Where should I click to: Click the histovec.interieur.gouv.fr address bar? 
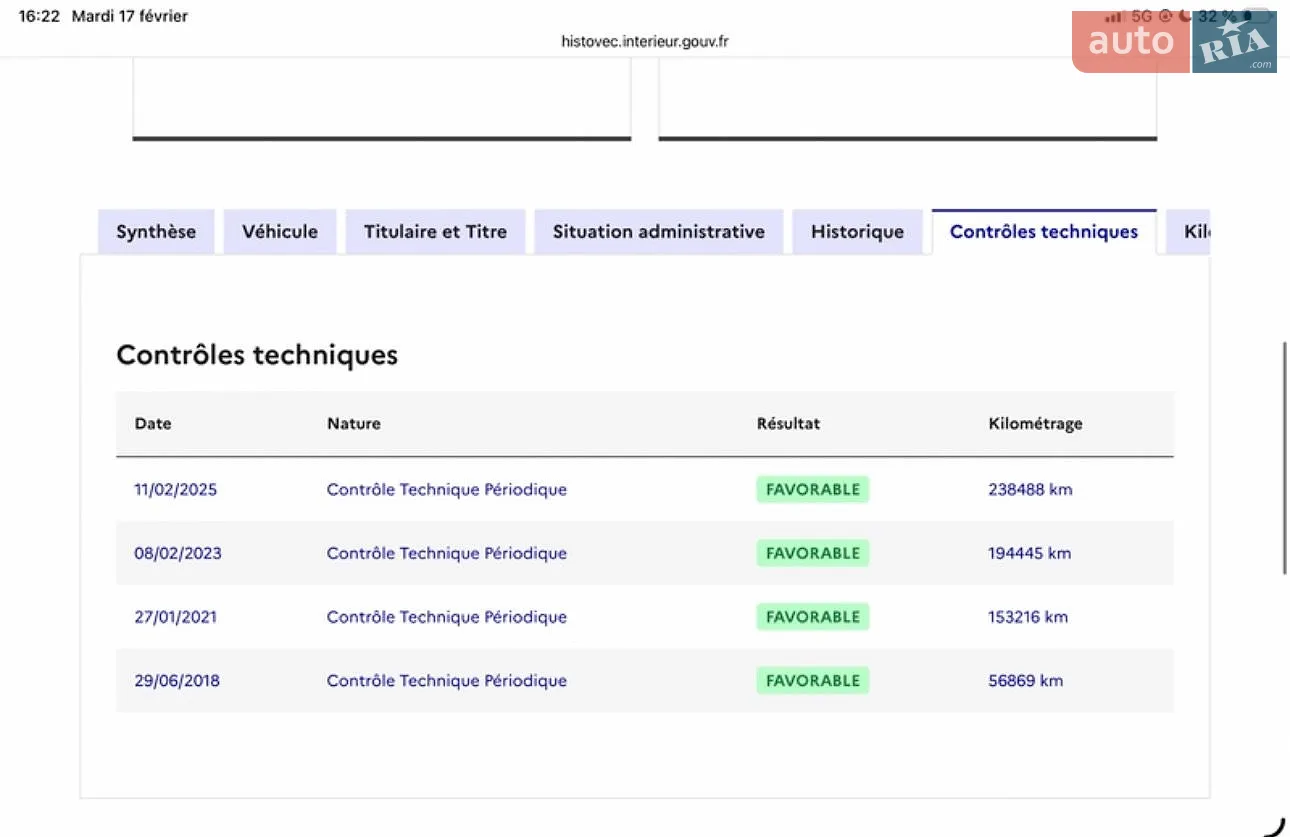pos(645,41)
